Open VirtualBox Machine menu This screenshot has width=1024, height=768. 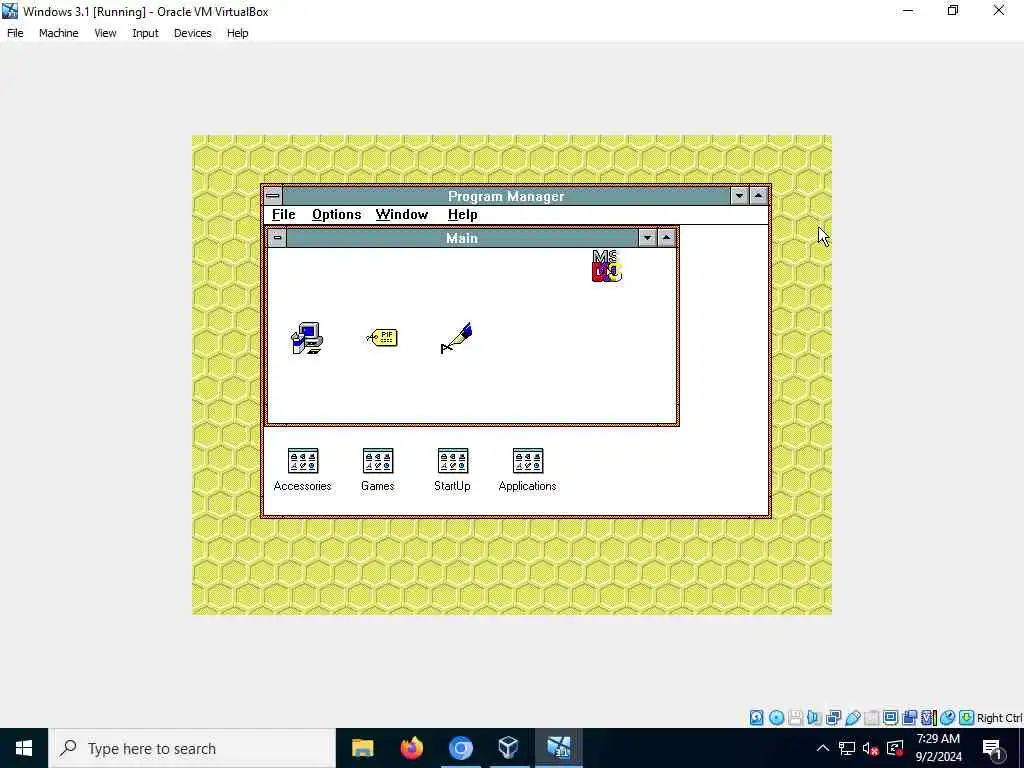coord(59,33)
